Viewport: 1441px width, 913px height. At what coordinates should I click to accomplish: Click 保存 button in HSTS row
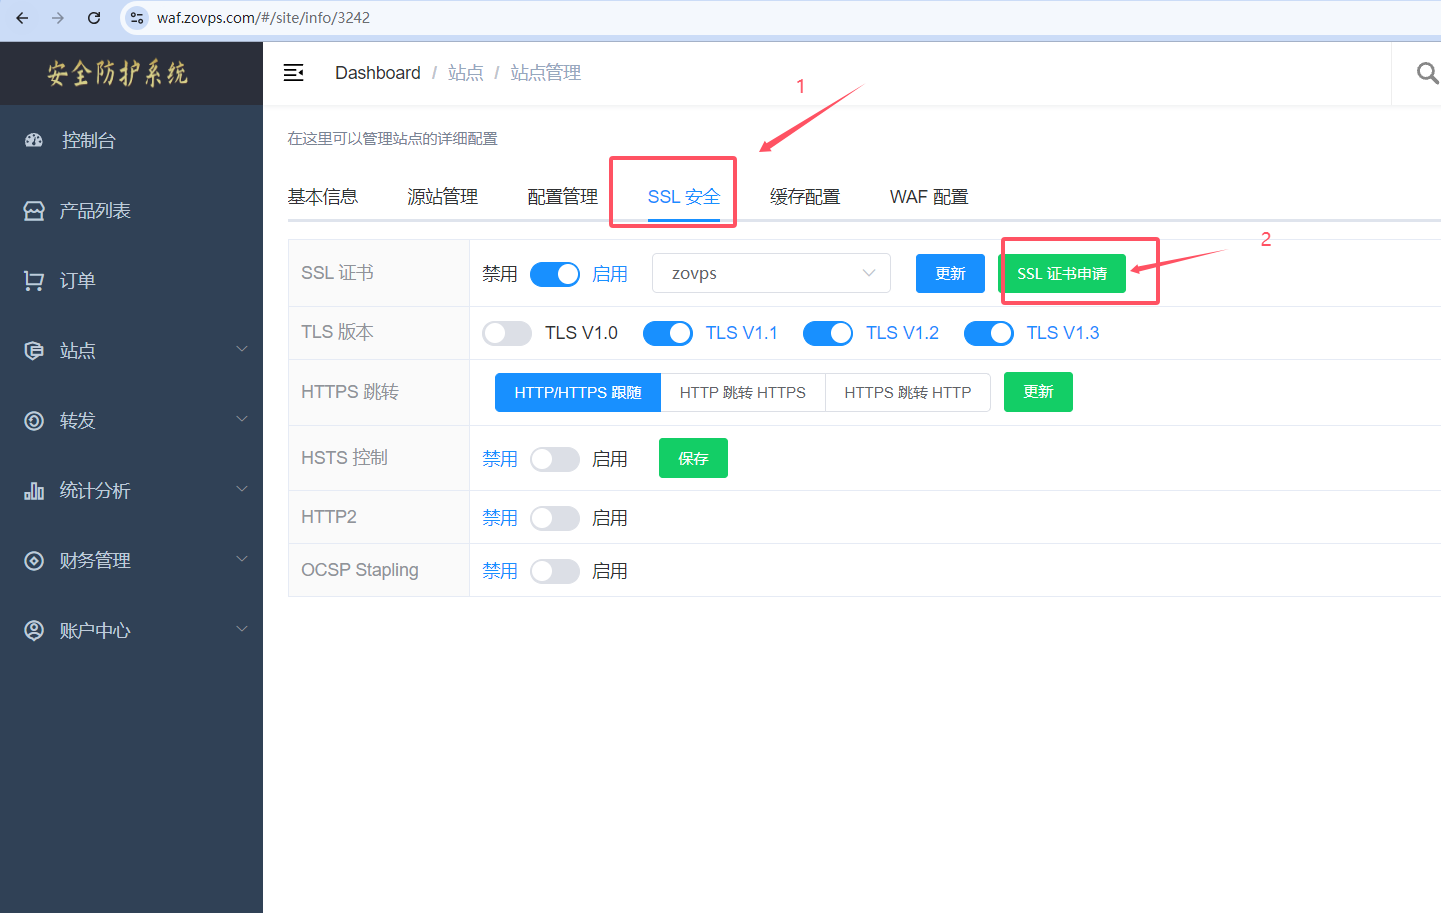tap(693, 458)
